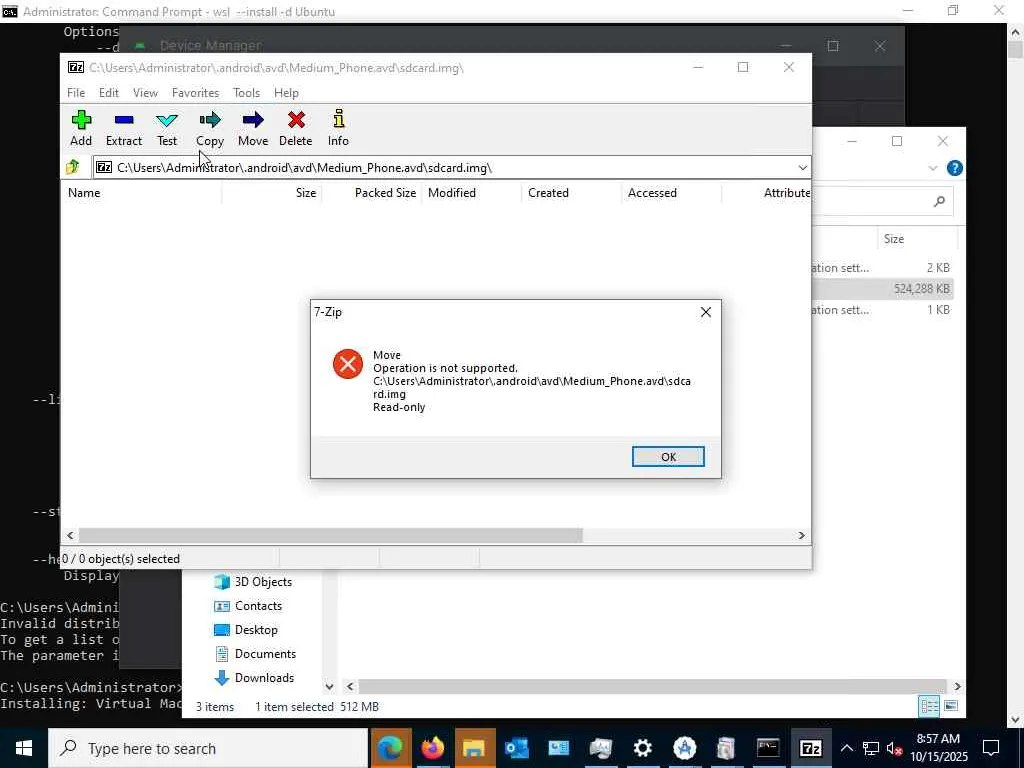Click the up-one-level folder icon
This screenshot has height=768, width=1024.
click(x=72, y=167)
